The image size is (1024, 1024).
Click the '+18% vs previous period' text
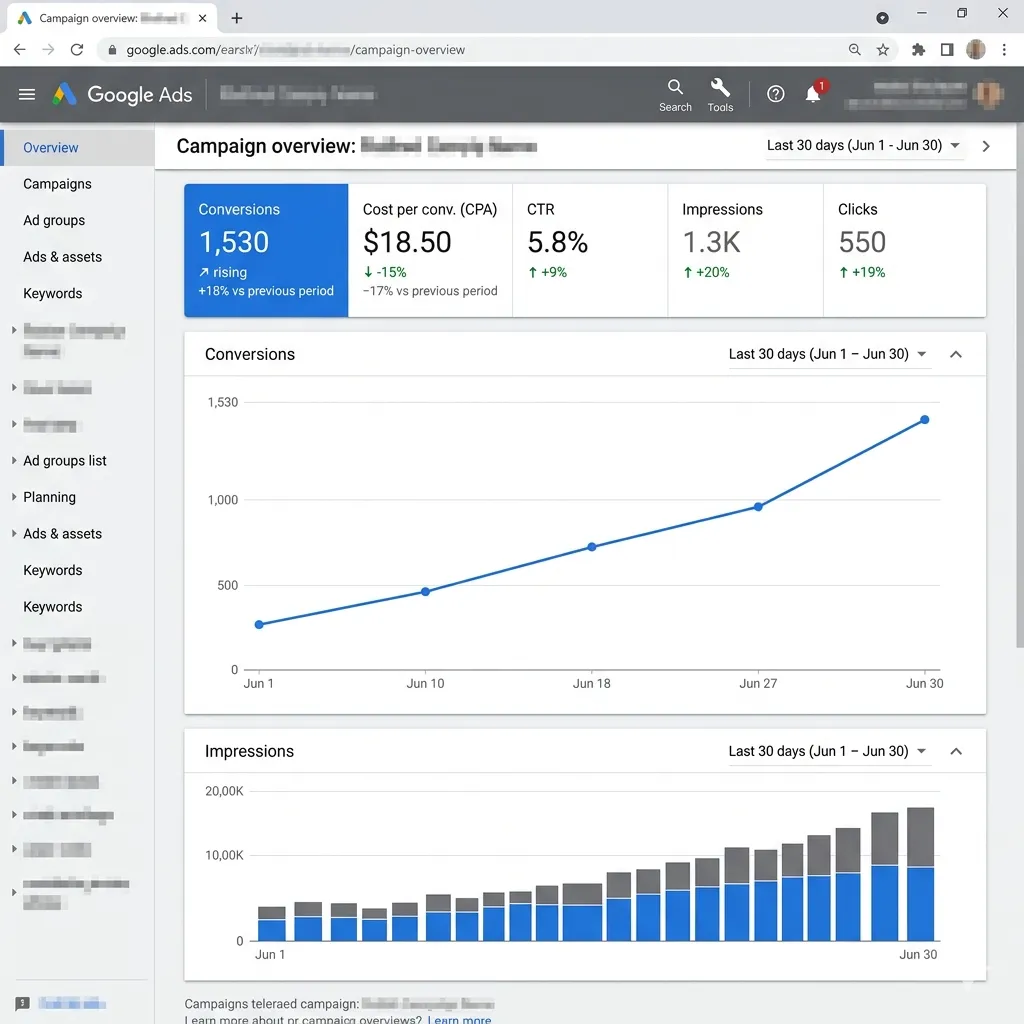pyautogui.click(x=266, y=291)
